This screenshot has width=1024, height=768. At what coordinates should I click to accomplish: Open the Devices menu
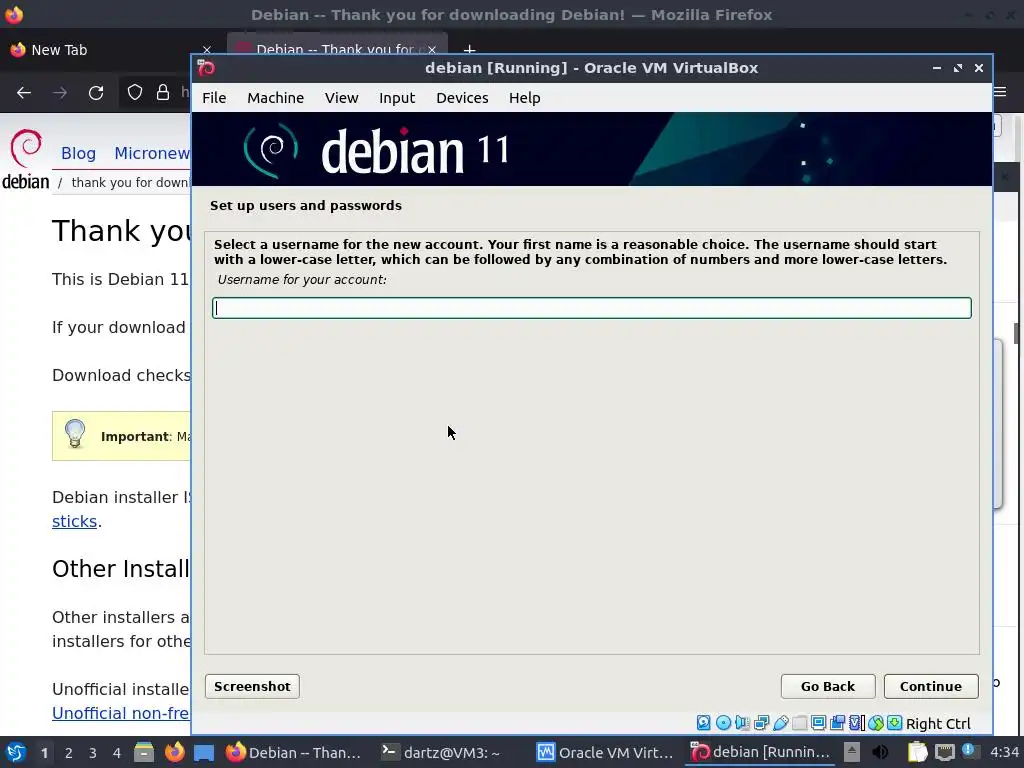tap(462, 98)
